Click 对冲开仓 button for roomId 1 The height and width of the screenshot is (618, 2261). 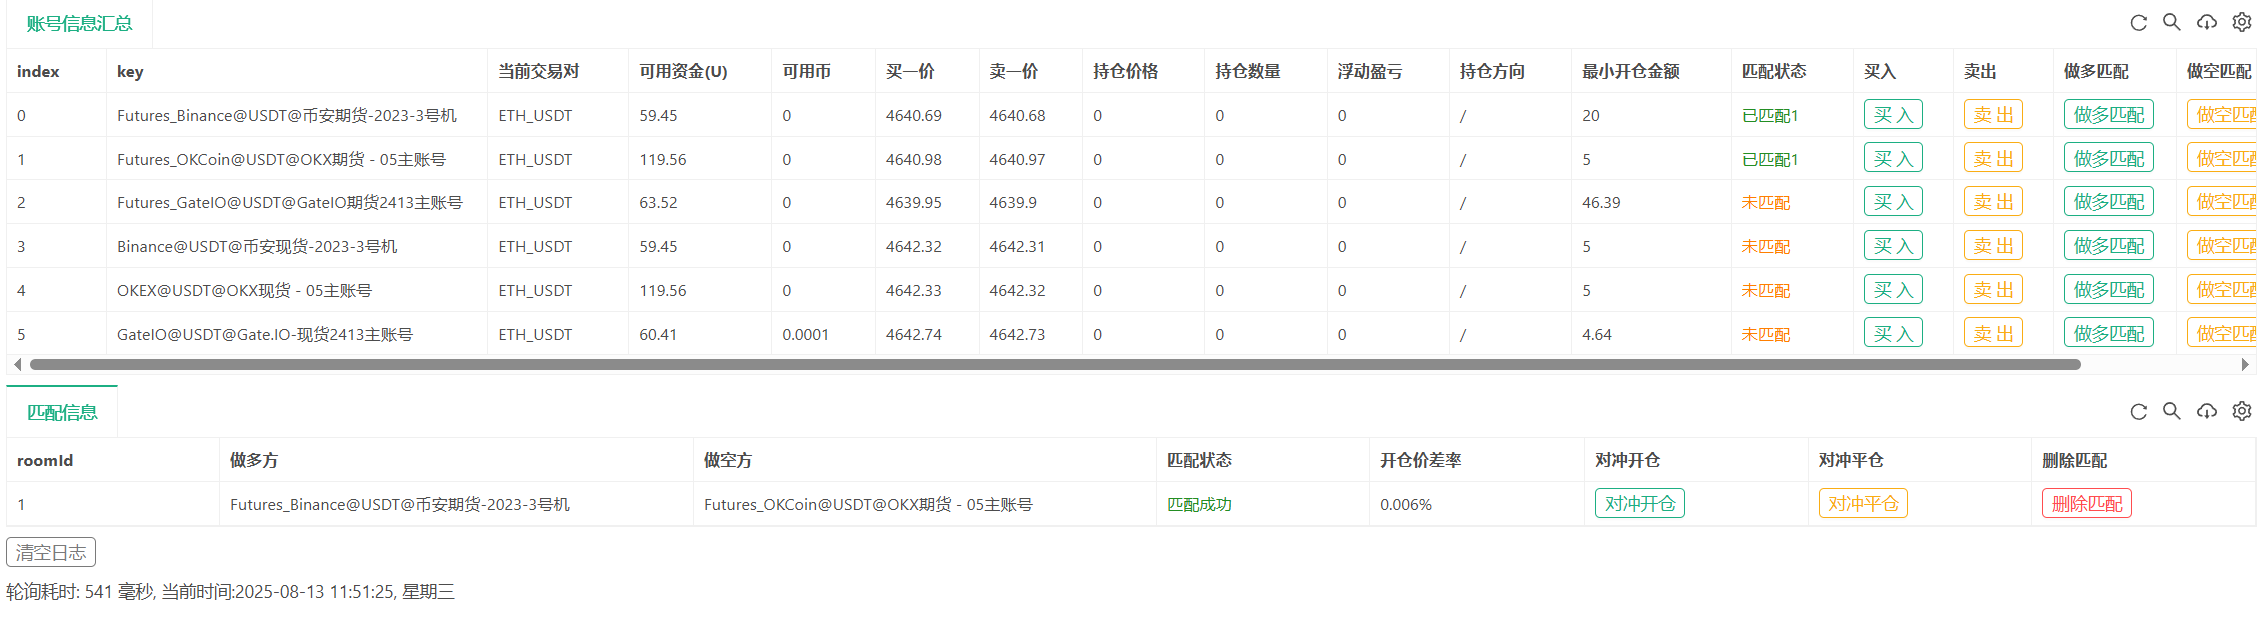1639,503
